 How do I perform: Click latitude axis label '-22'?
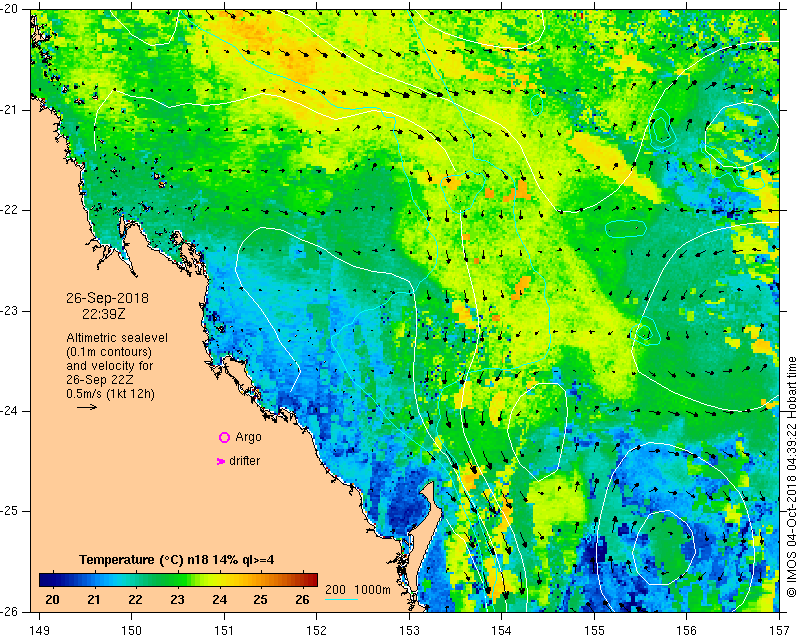tap(9, 210)
